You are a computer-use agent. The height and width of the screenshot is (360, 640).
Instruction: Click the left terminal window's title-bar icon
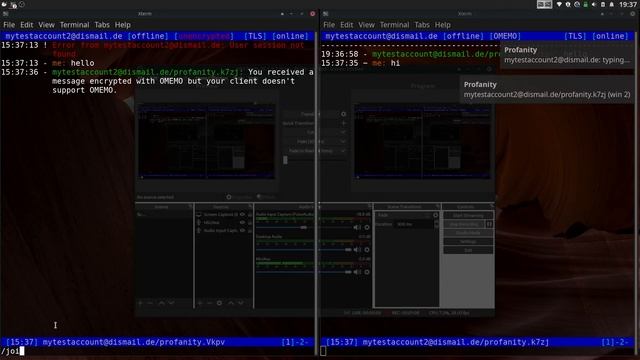point(6,13)
